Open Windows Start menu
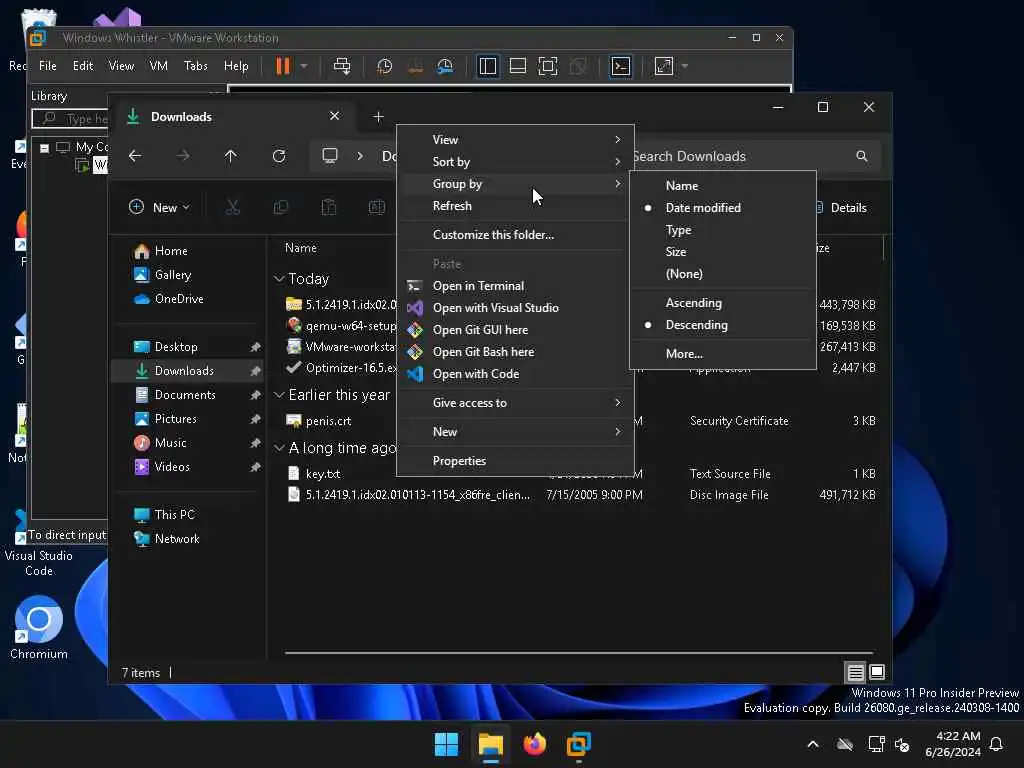This screenshot has width=1024, height=768. pyautogui.click(x=447, y=744)
